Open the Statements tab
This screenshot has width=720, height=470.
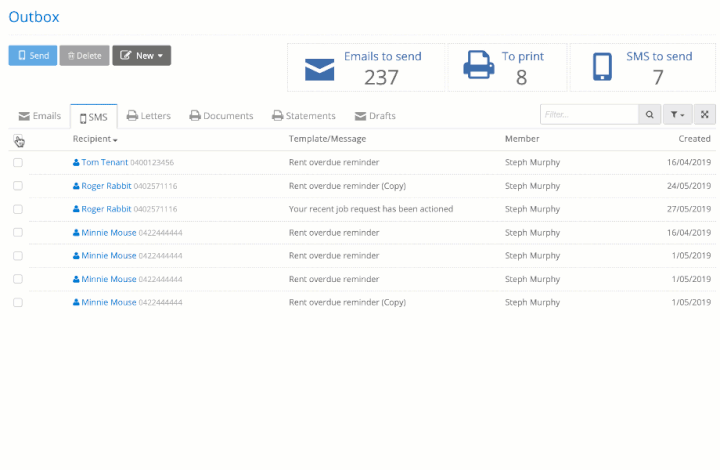pyautogui.click(x=304, y=116)
